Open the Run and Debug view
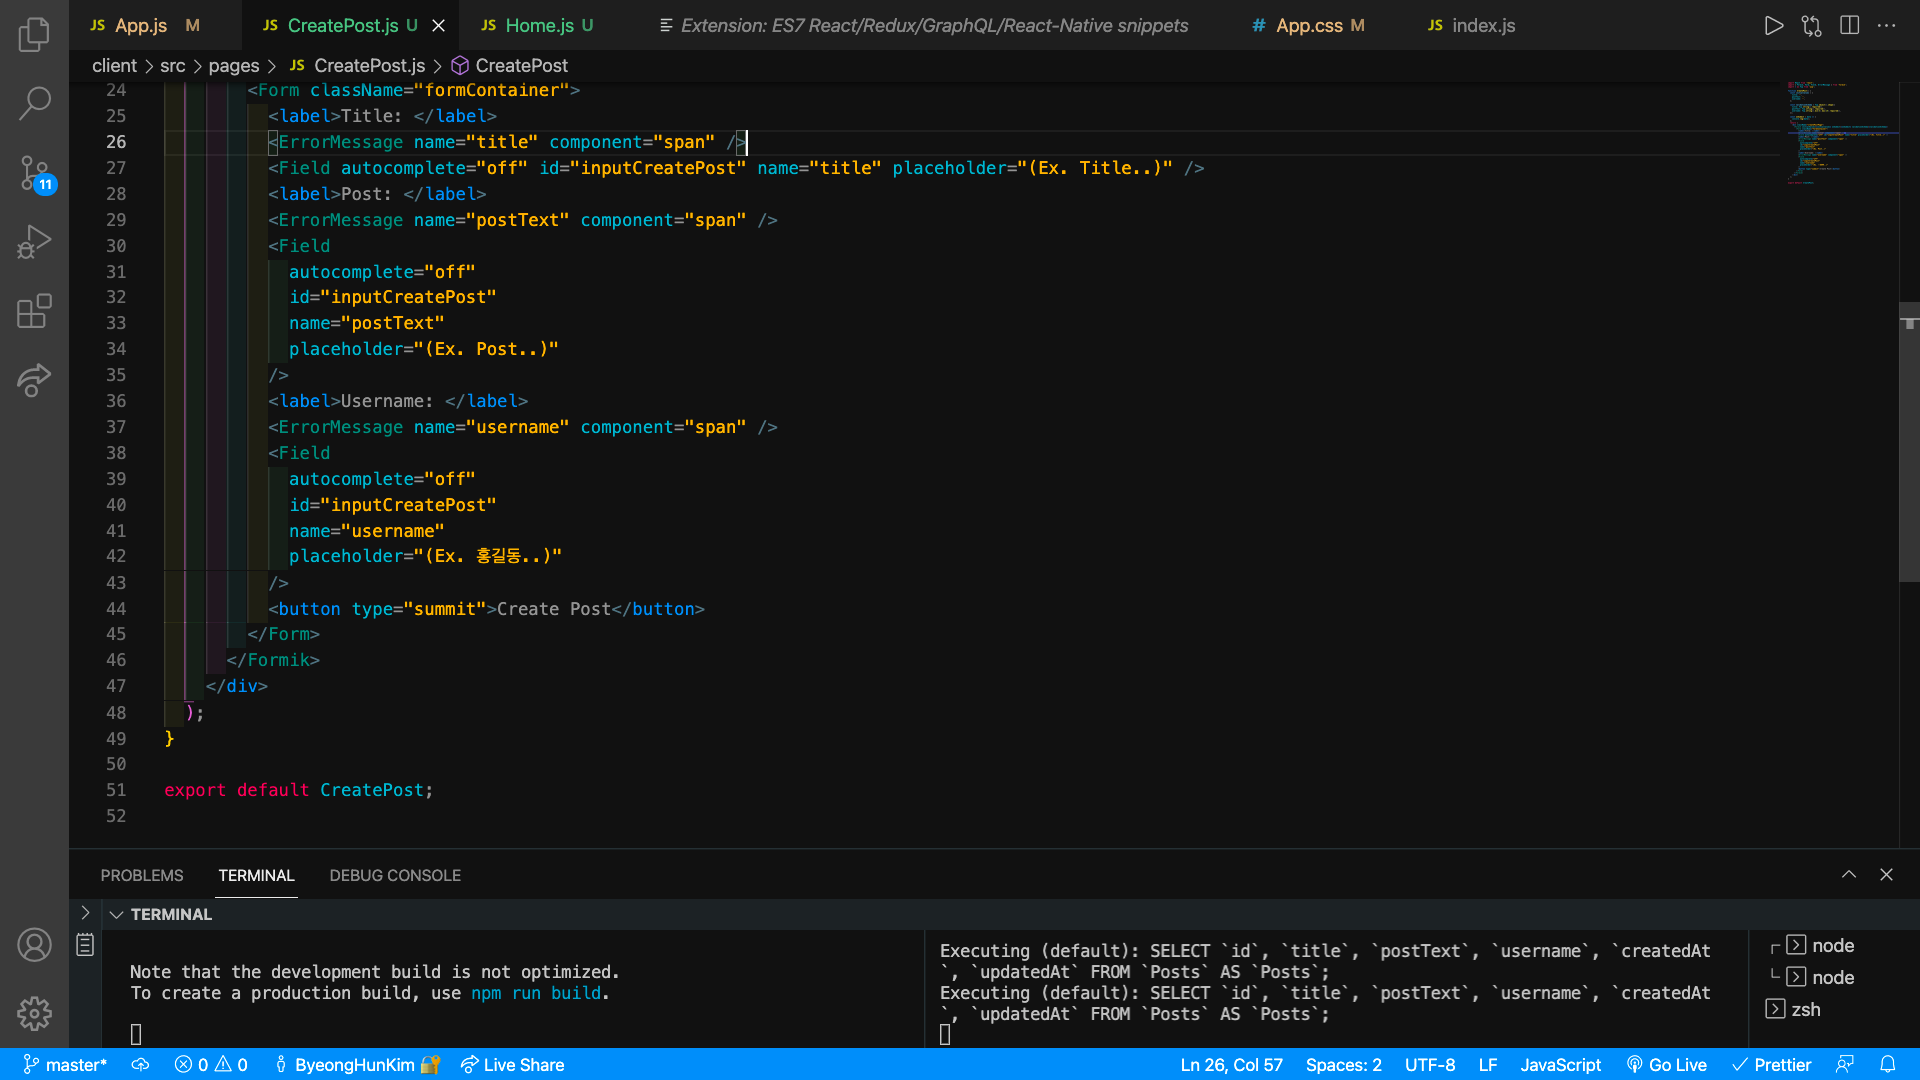This screenshot has height=1080, width=1920. 34,243
